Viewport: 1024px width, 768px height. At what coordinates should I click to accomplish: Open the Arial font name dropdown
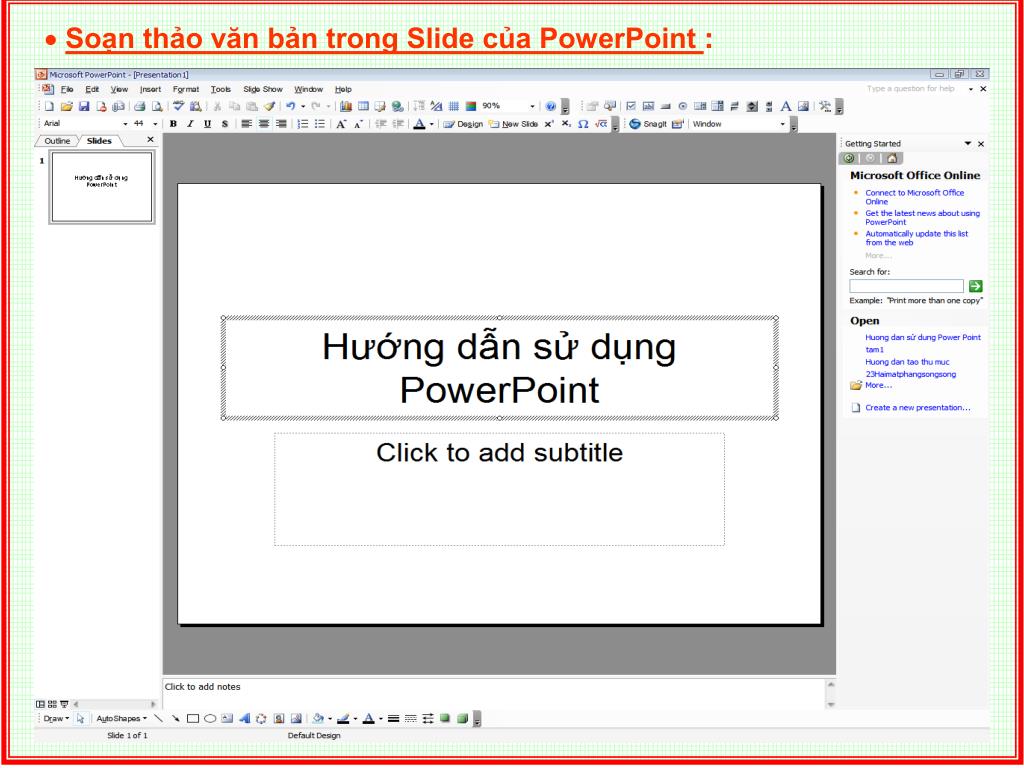125,124
